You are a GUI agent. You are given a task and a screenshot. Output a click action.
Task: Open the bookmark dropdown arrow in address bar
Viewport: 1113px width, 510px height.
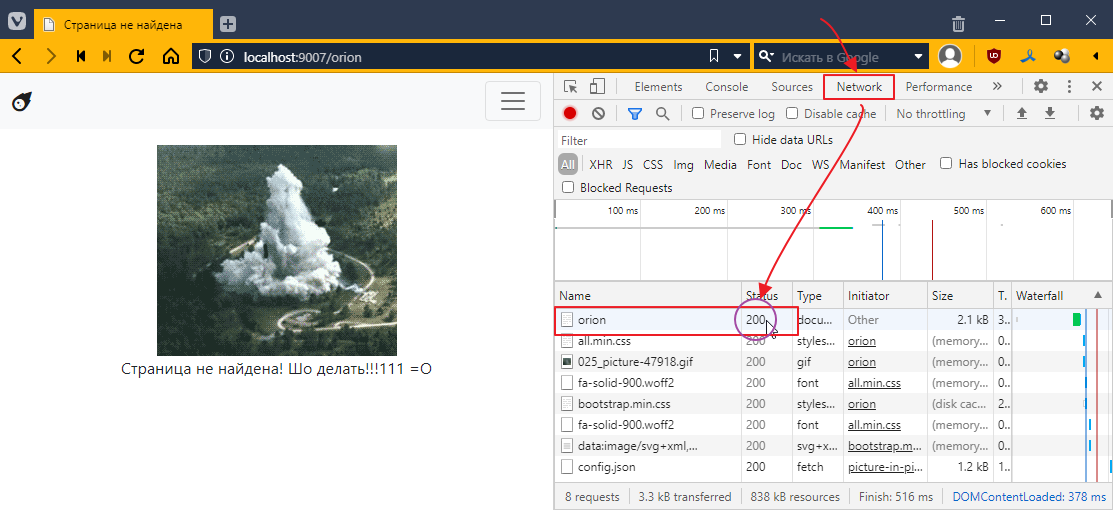coord(738,56)
